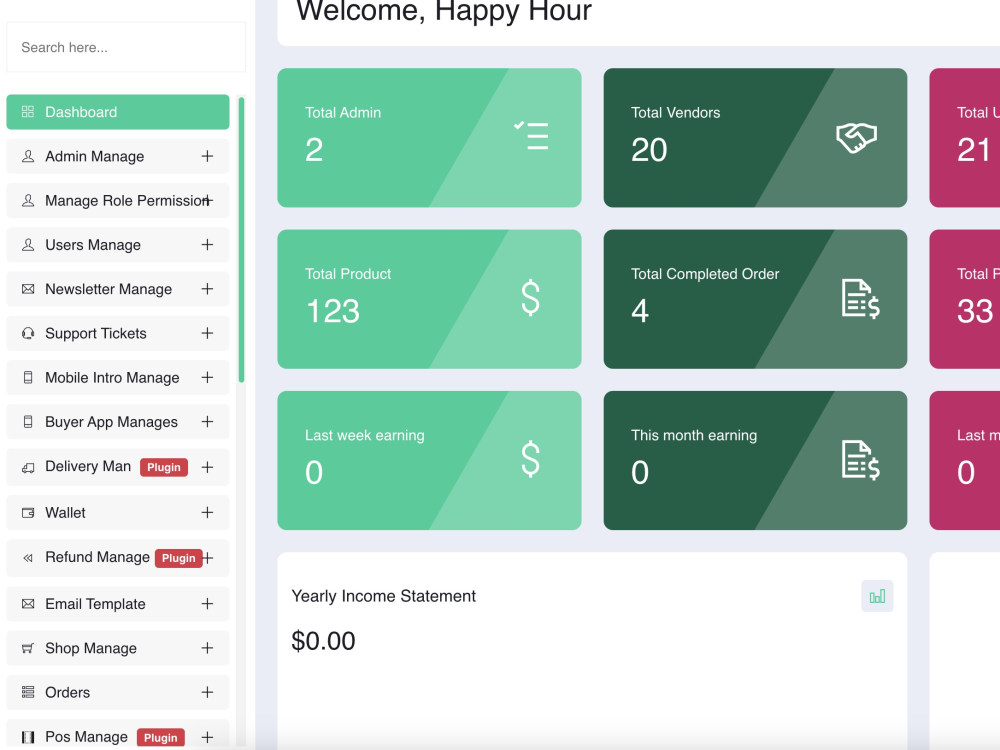Open the Total Completed Order card
Image resolution: width=1000 pixels, height=750 pixels.
pyautogui.click(x=755, y=299)
